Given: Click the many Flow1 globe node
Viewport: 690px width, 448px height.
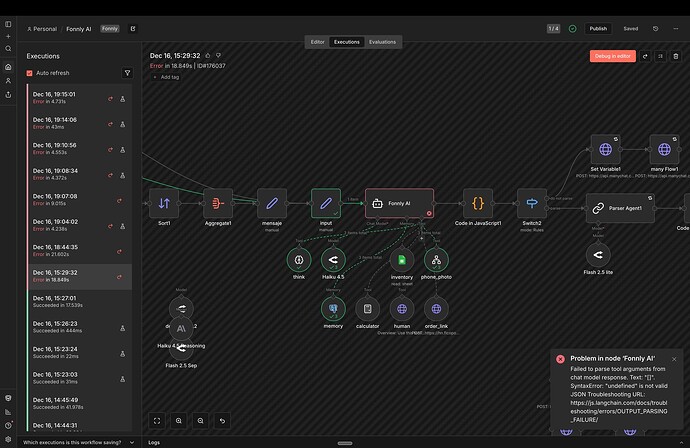Looking at the screenshot, I should click(664, 149).
